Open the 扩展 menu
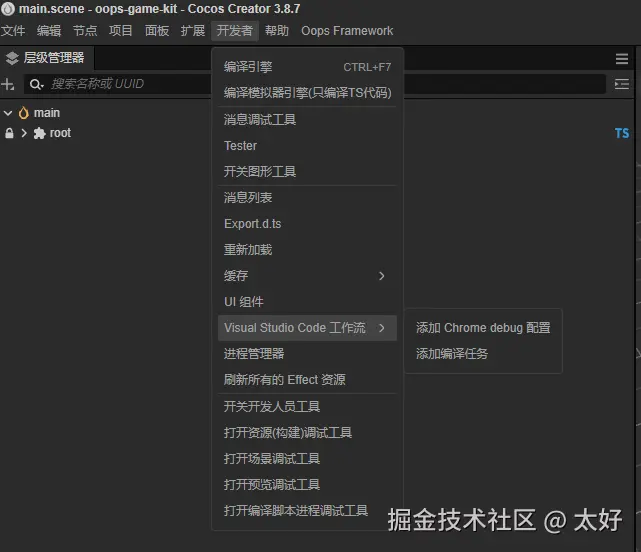Image resolution: width=641 pixels, height=552 pixels. tap(193, 31)
